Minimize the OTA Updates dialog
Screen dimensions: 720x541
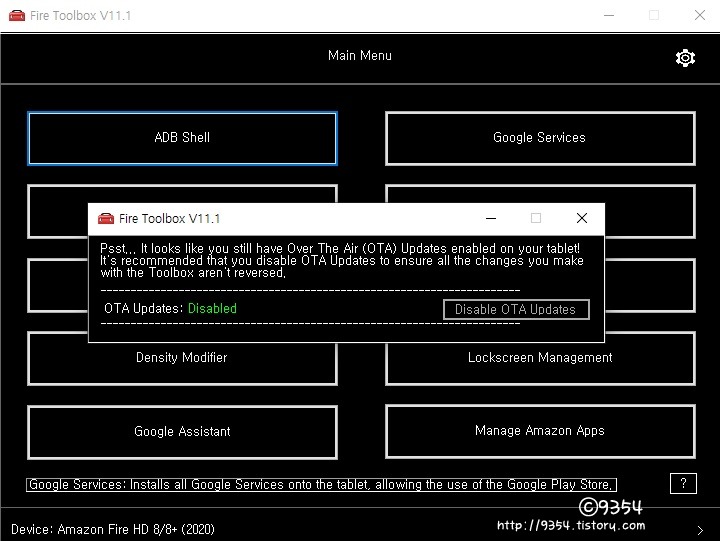491,218
